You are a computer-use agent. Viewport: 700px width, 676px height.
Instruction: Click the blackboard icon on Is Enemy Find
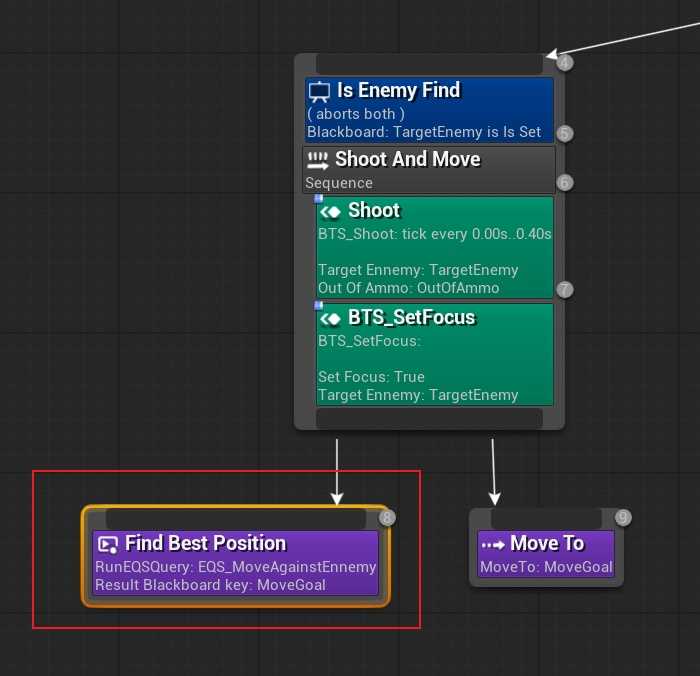(x=320, y=92)
